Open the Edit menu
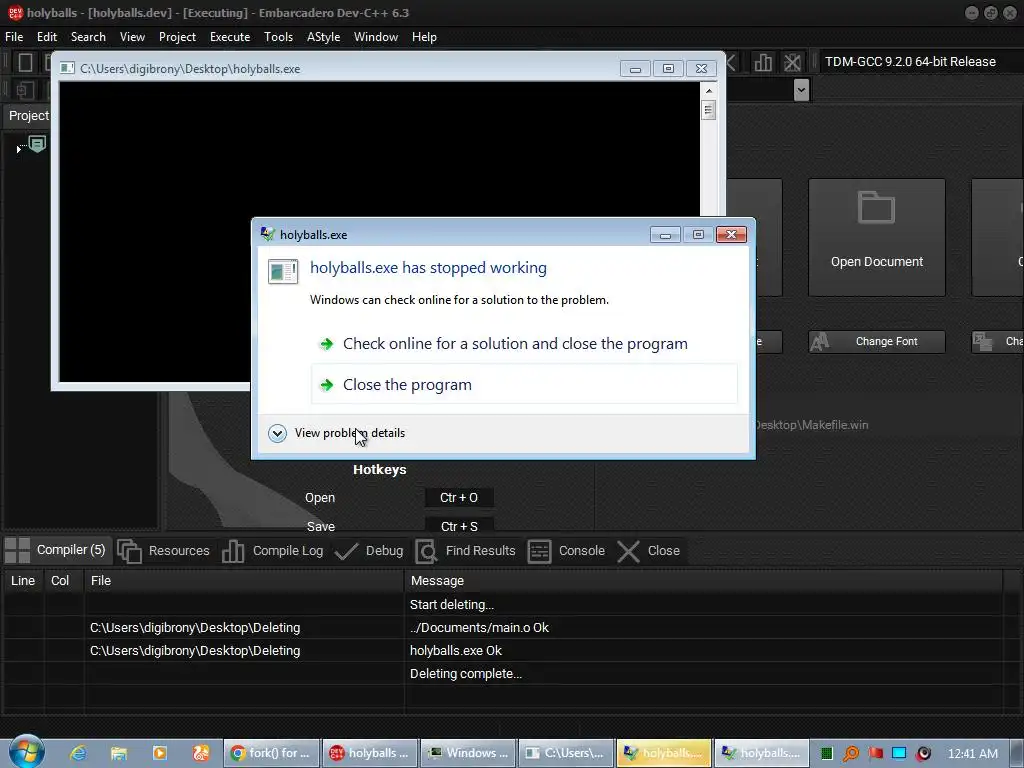The image size is (1024, 768). 46,37
